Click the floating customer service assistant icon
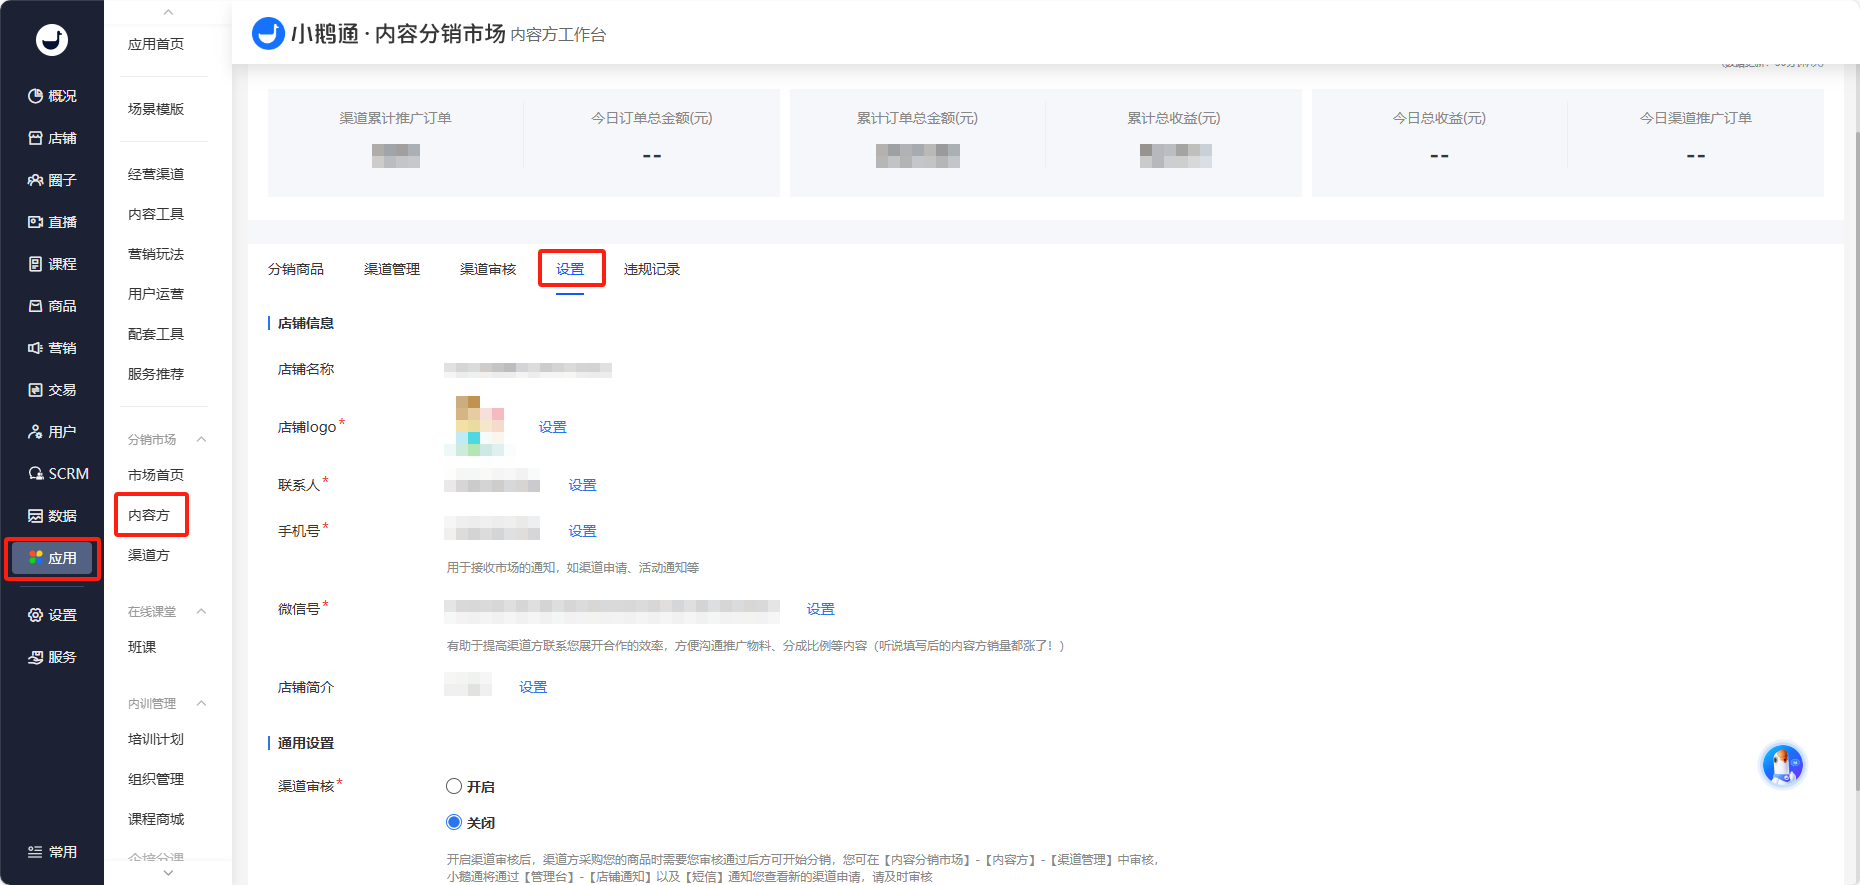The height and width of the screenshot is (885, 1860). [x=1782, y=766]
